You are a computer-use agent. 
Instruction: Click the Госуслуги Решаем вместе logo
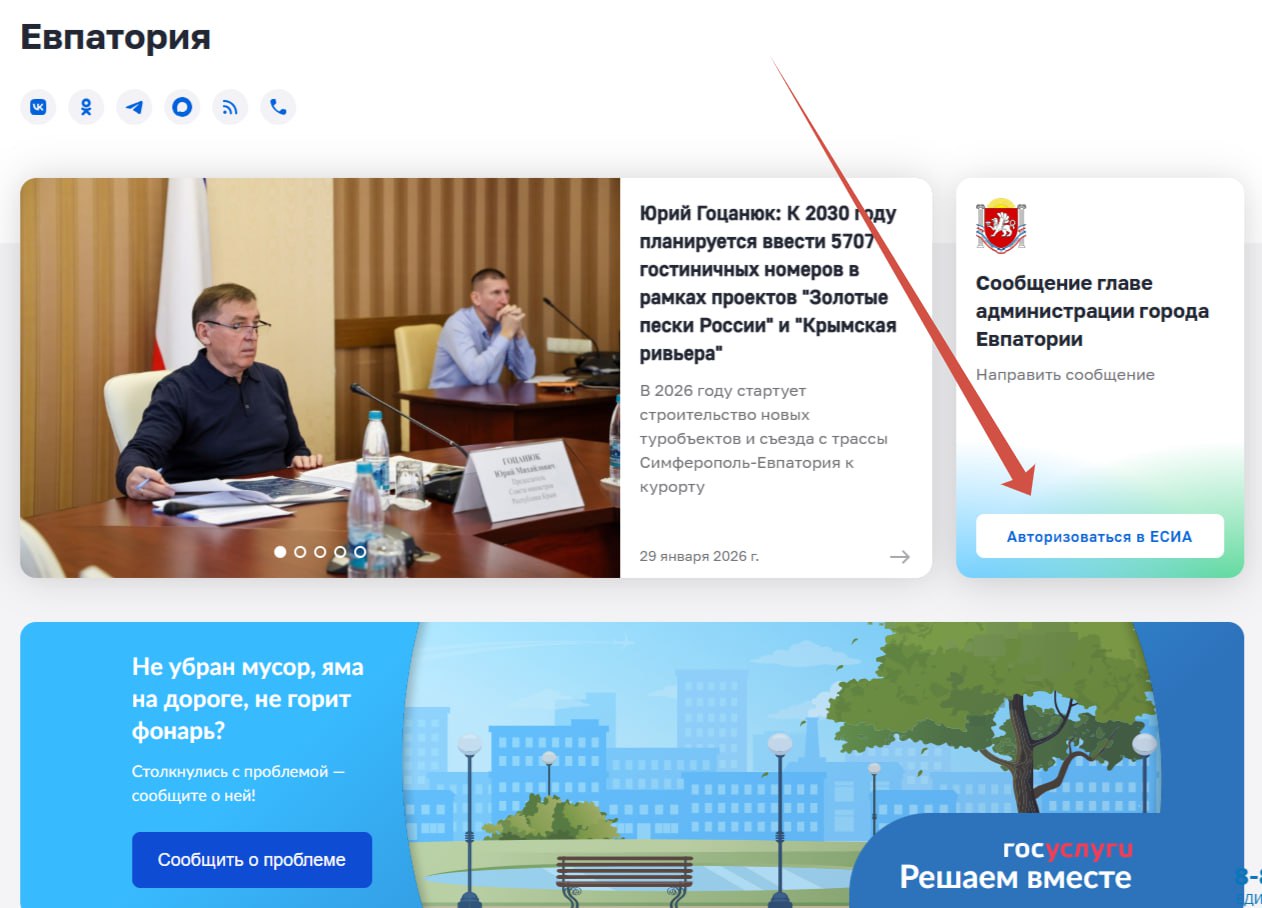[x=1016, y=865]
